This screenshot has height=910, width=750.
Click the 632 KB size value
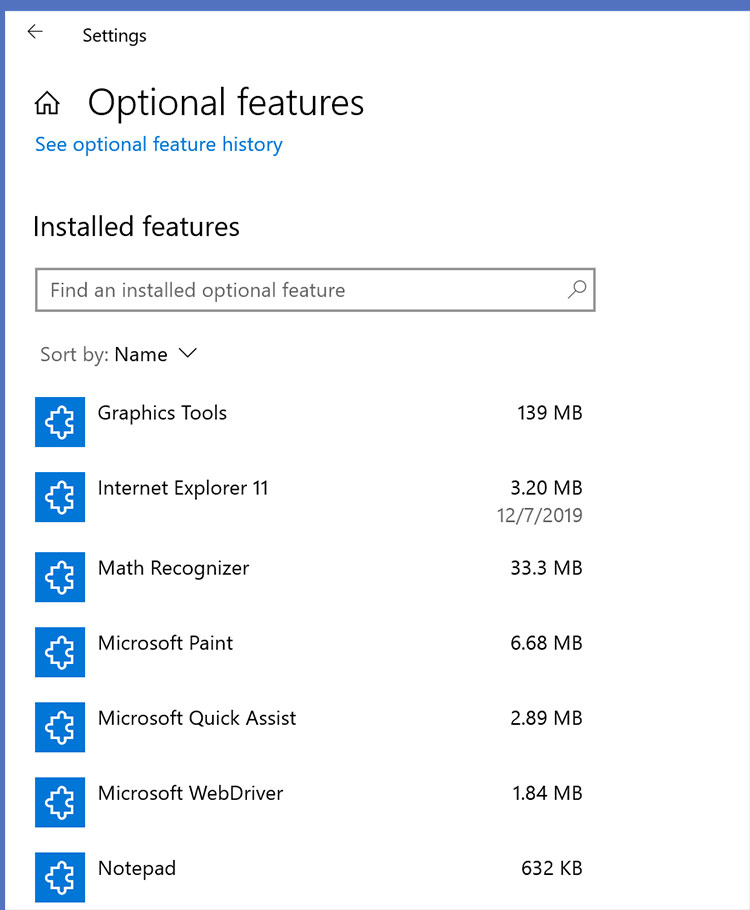551,868
